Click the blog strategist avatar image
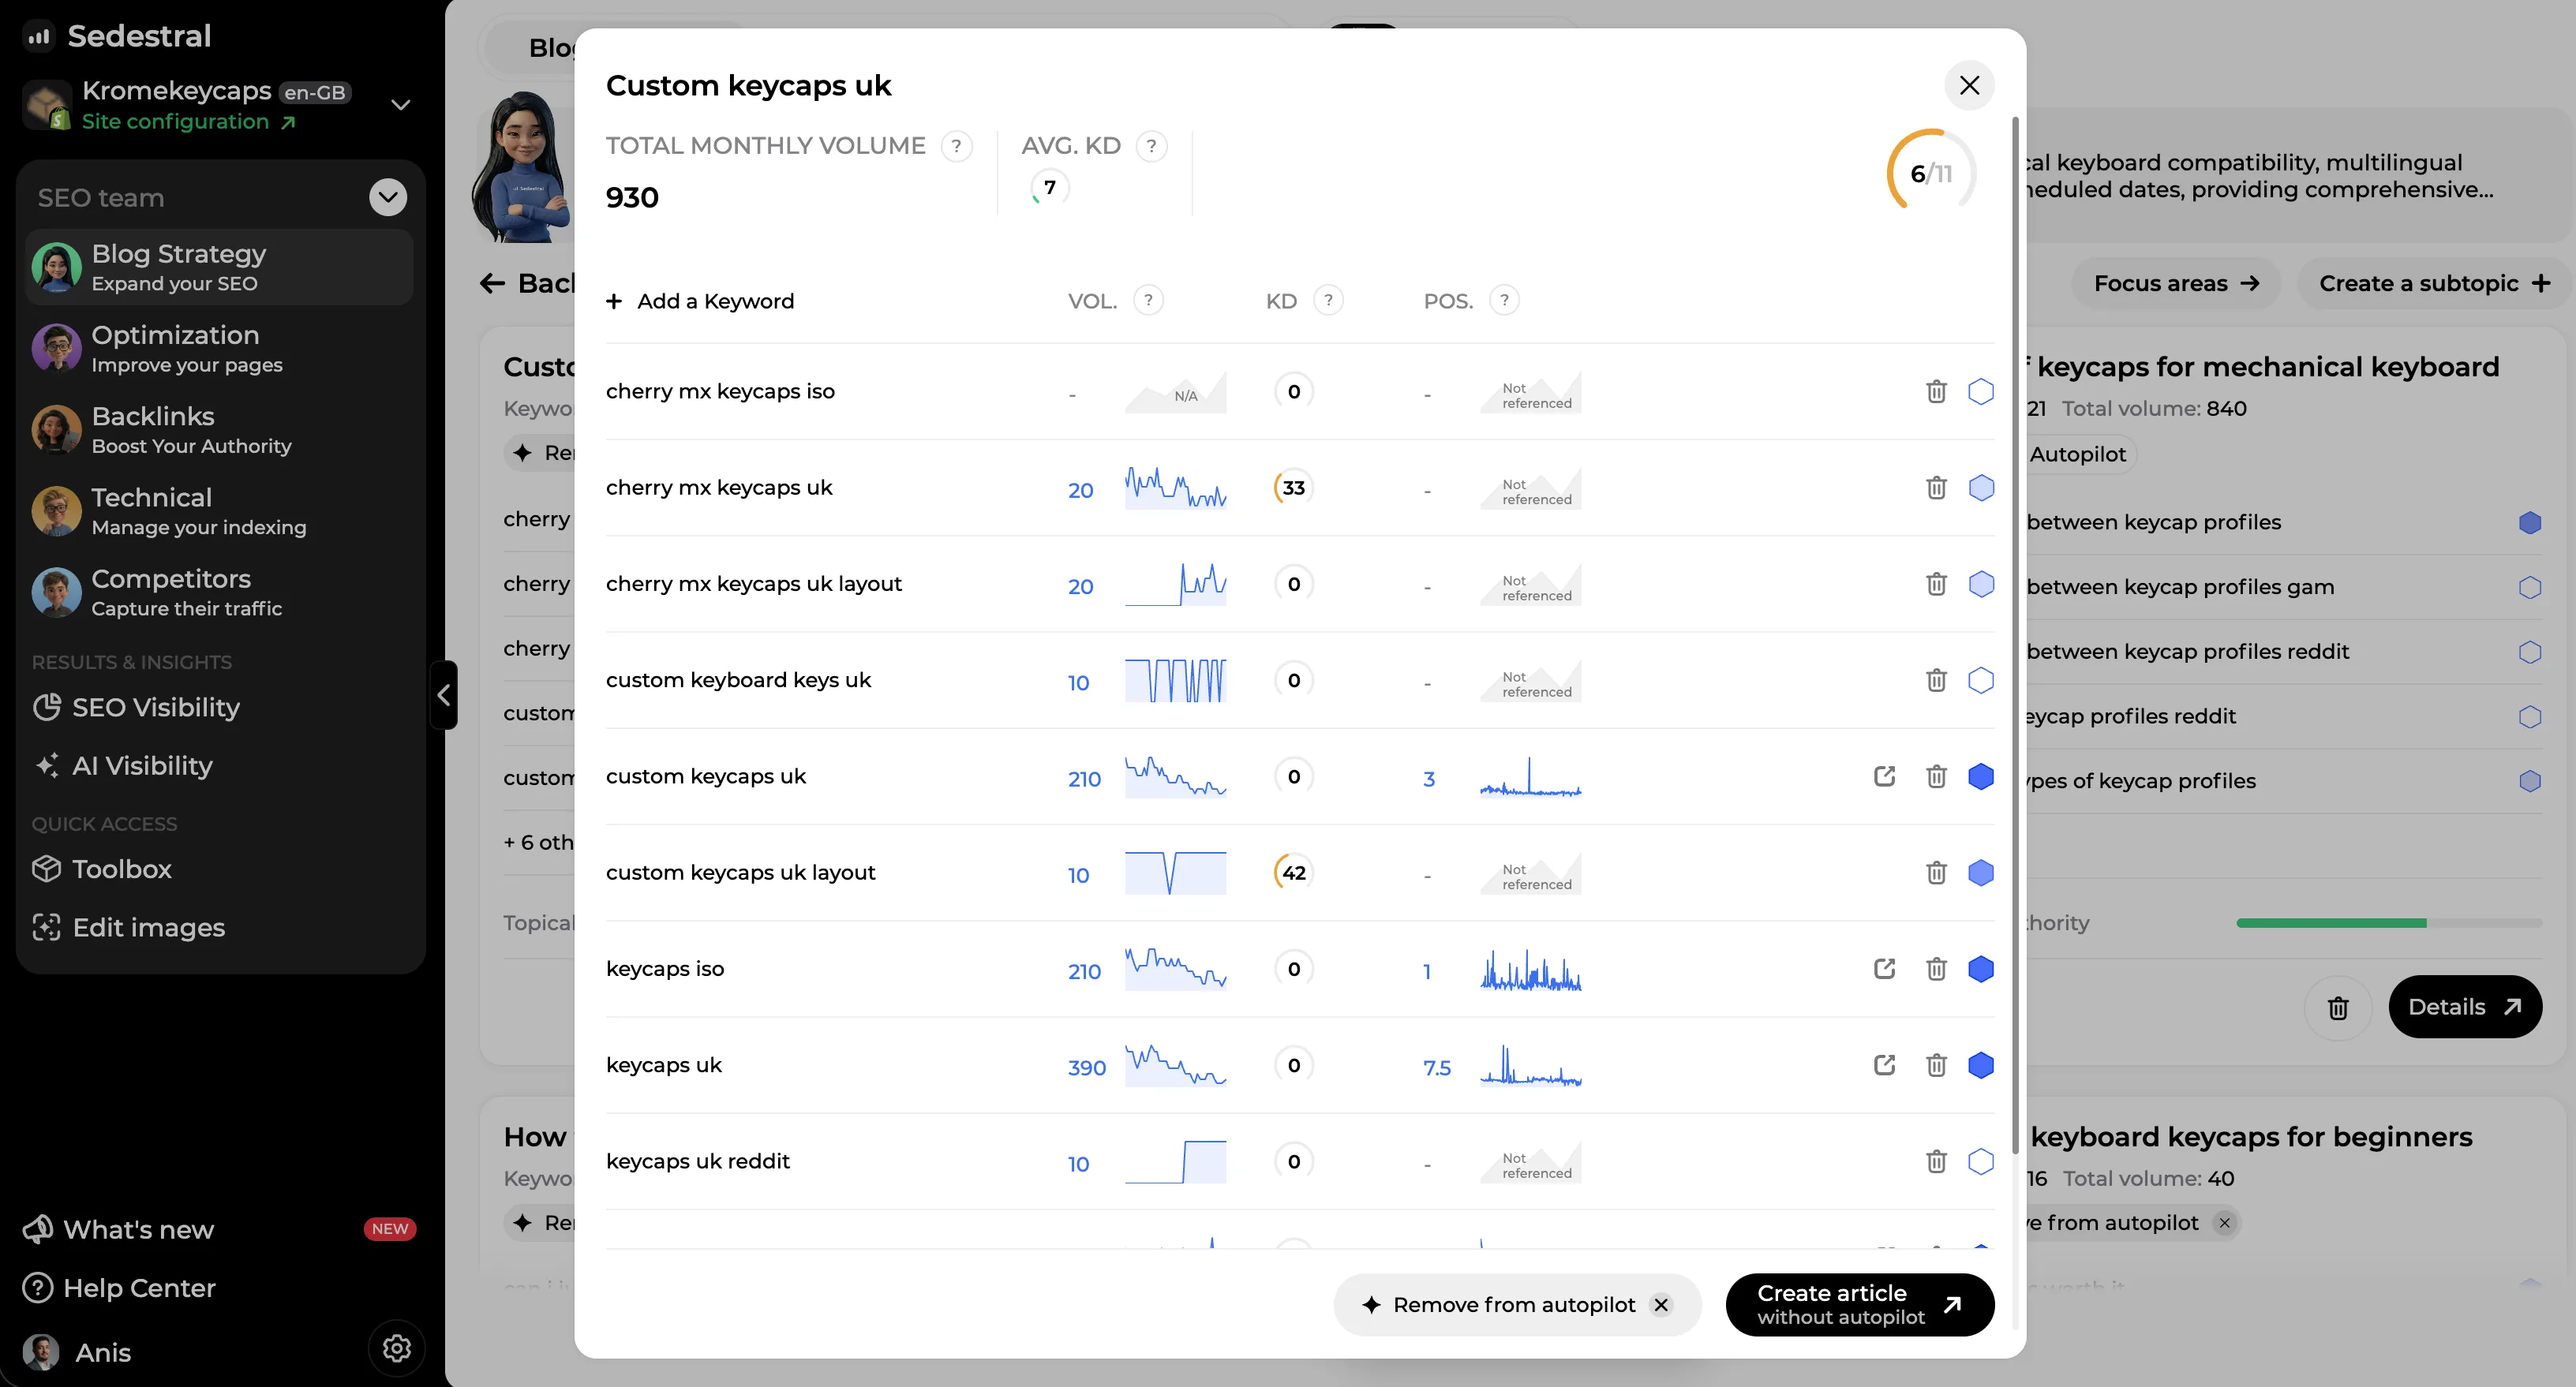 coord(523,167)
